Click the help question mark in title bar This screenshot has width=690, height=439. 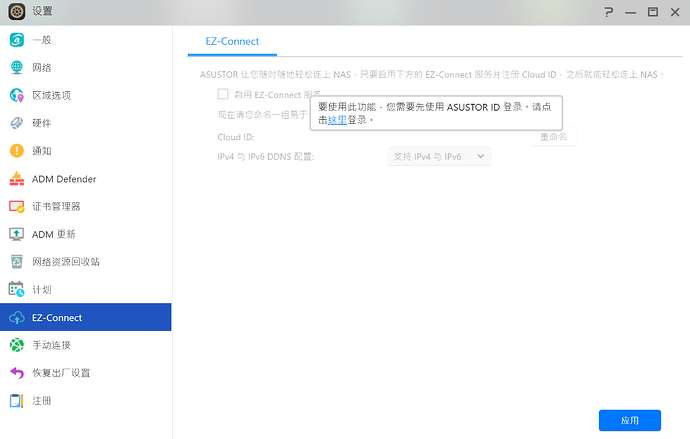tap(608, 11)
